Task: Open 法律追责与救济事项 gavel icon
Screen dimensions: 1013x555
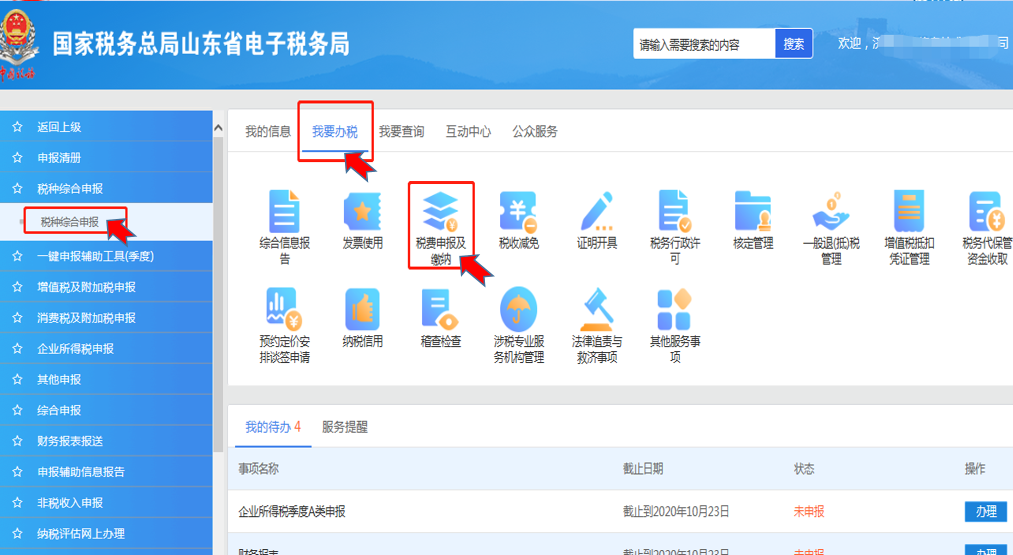Action: (596, 309)
